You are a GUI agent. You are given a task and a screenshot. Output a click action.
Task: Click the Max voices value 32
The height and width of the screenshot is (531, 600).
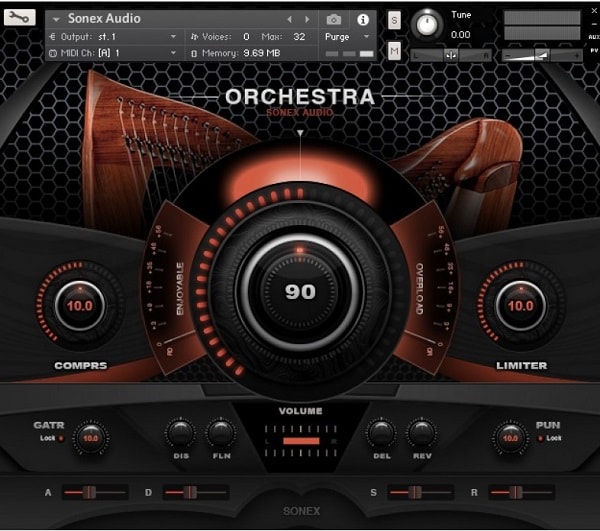tap(299, 37)
